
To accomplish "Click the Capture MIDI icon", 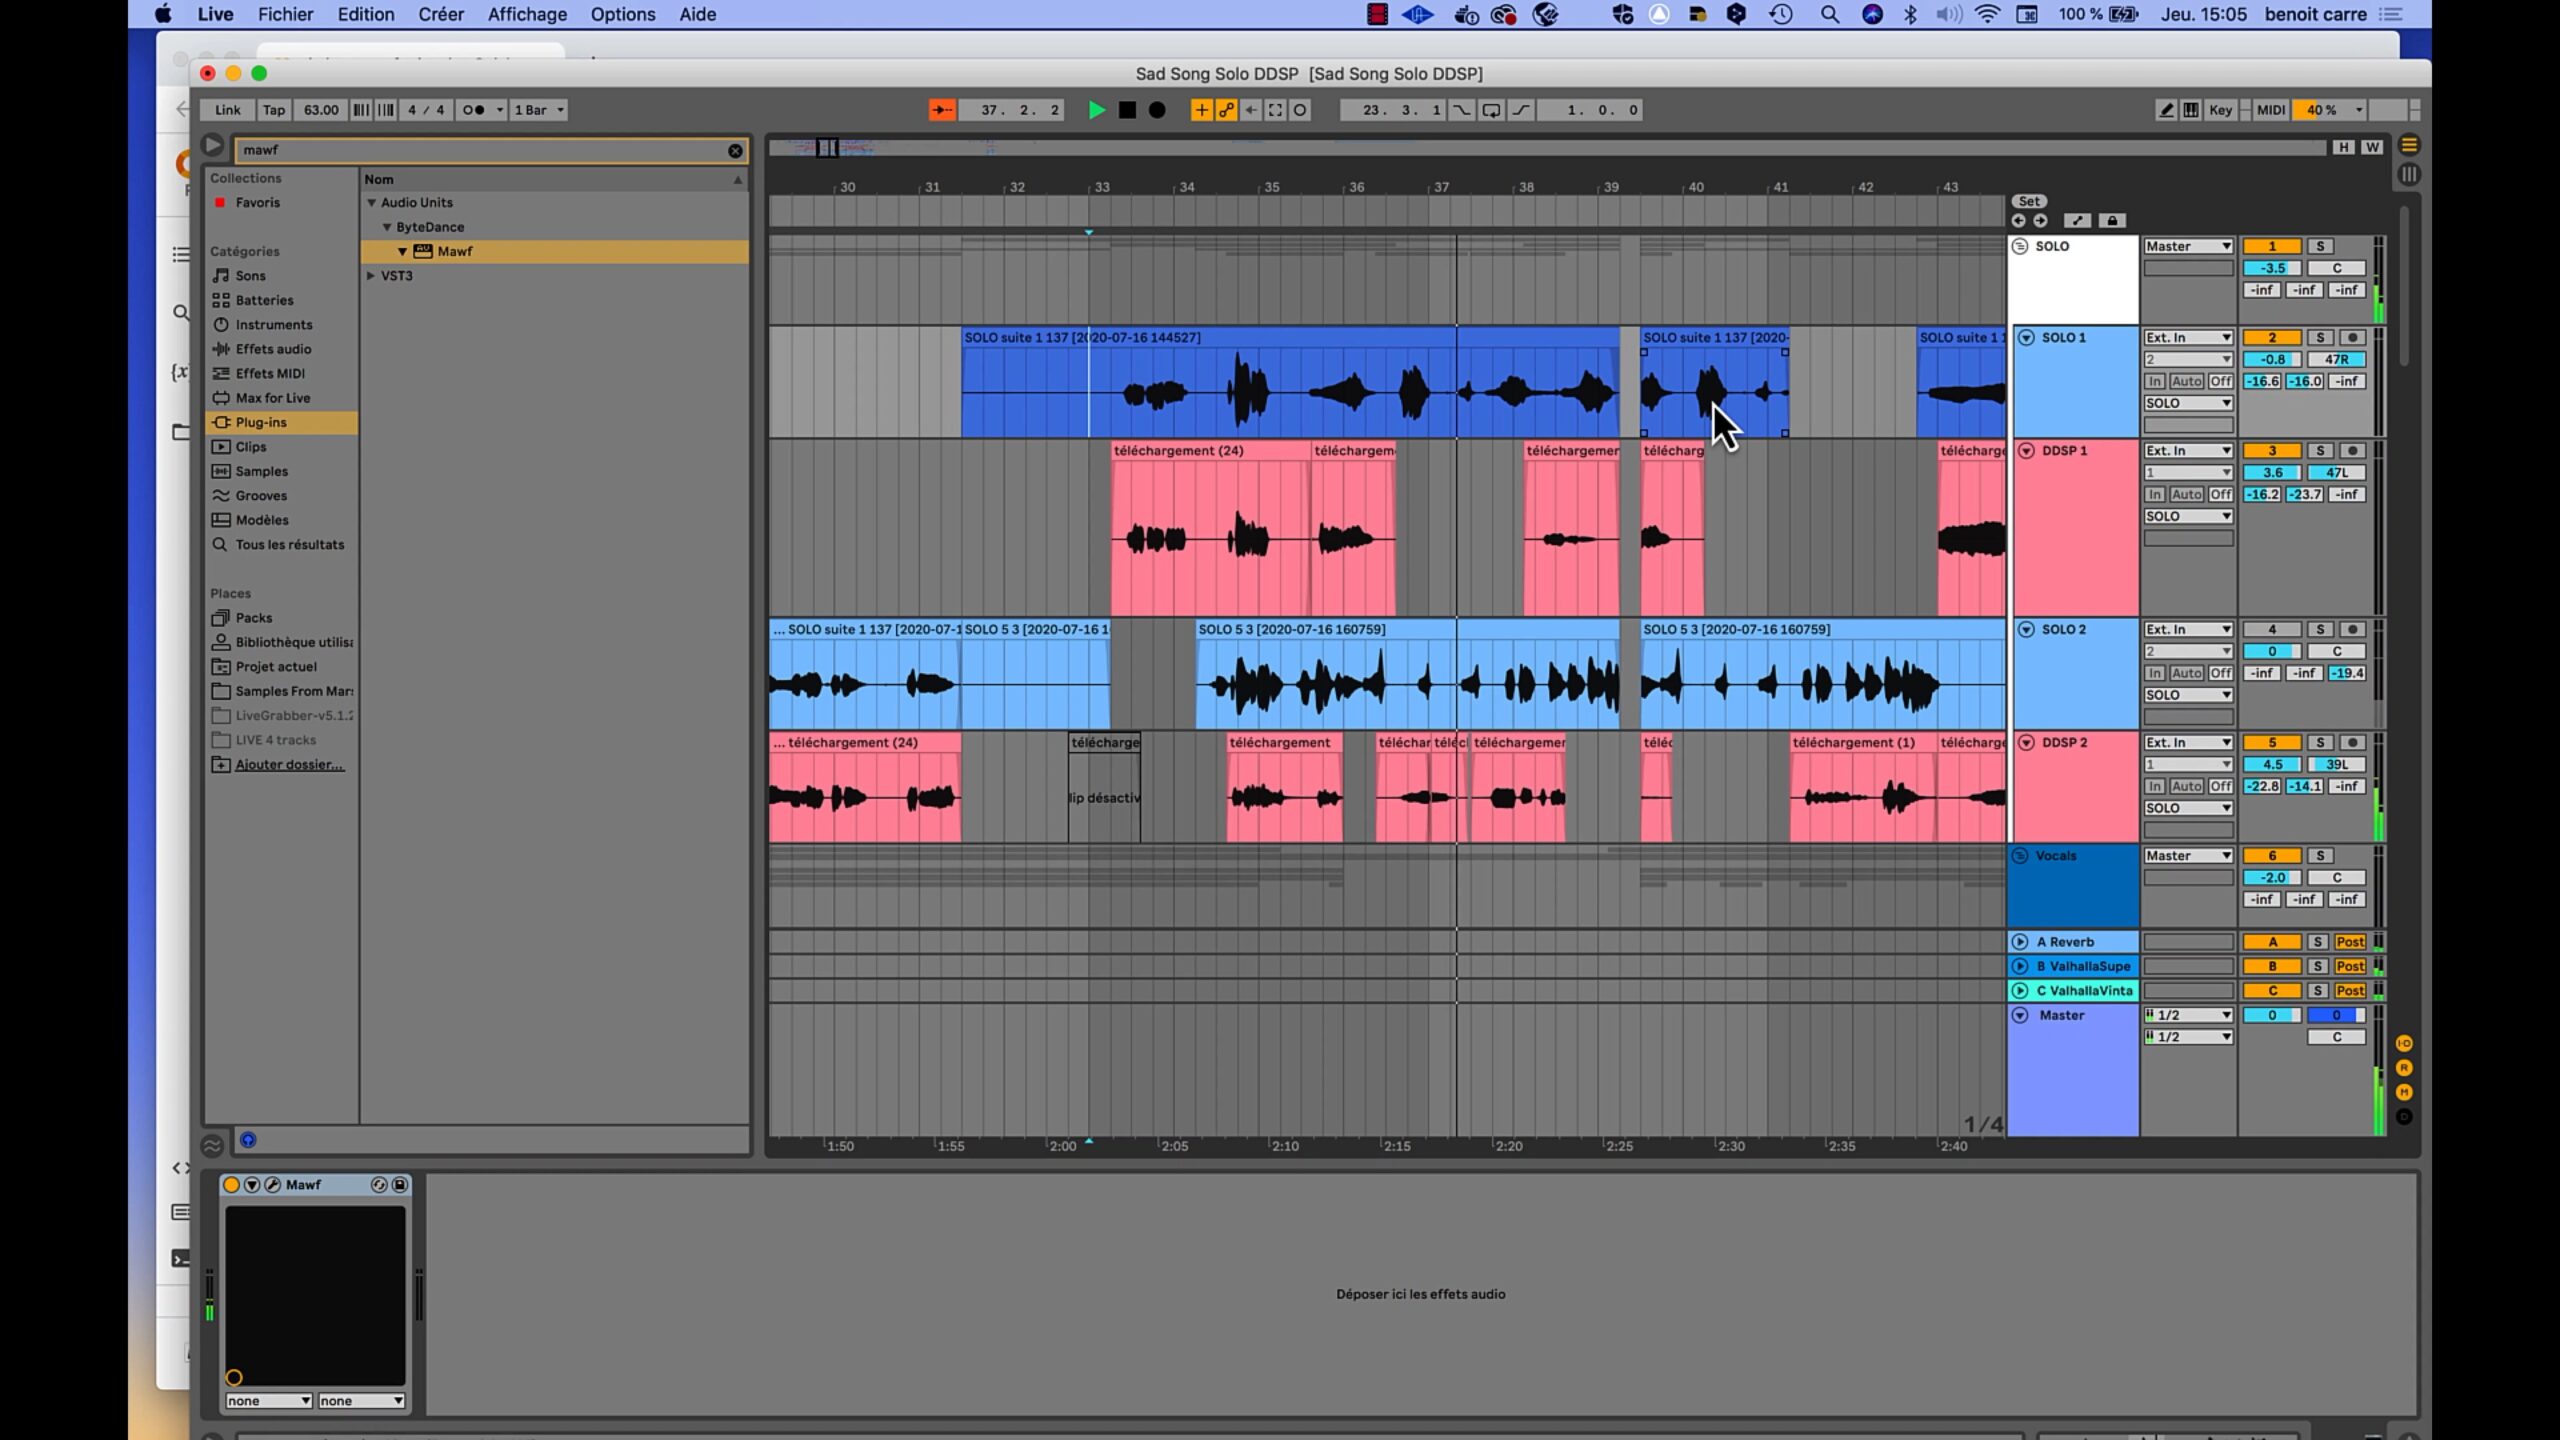I will pos(1276,110).
